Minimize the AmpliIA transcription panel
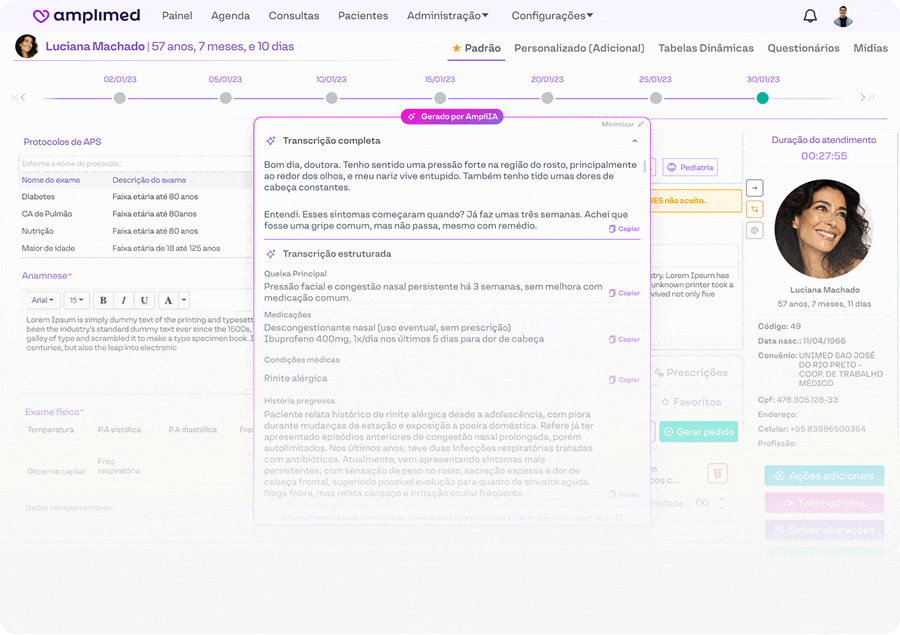 point(622,124)
